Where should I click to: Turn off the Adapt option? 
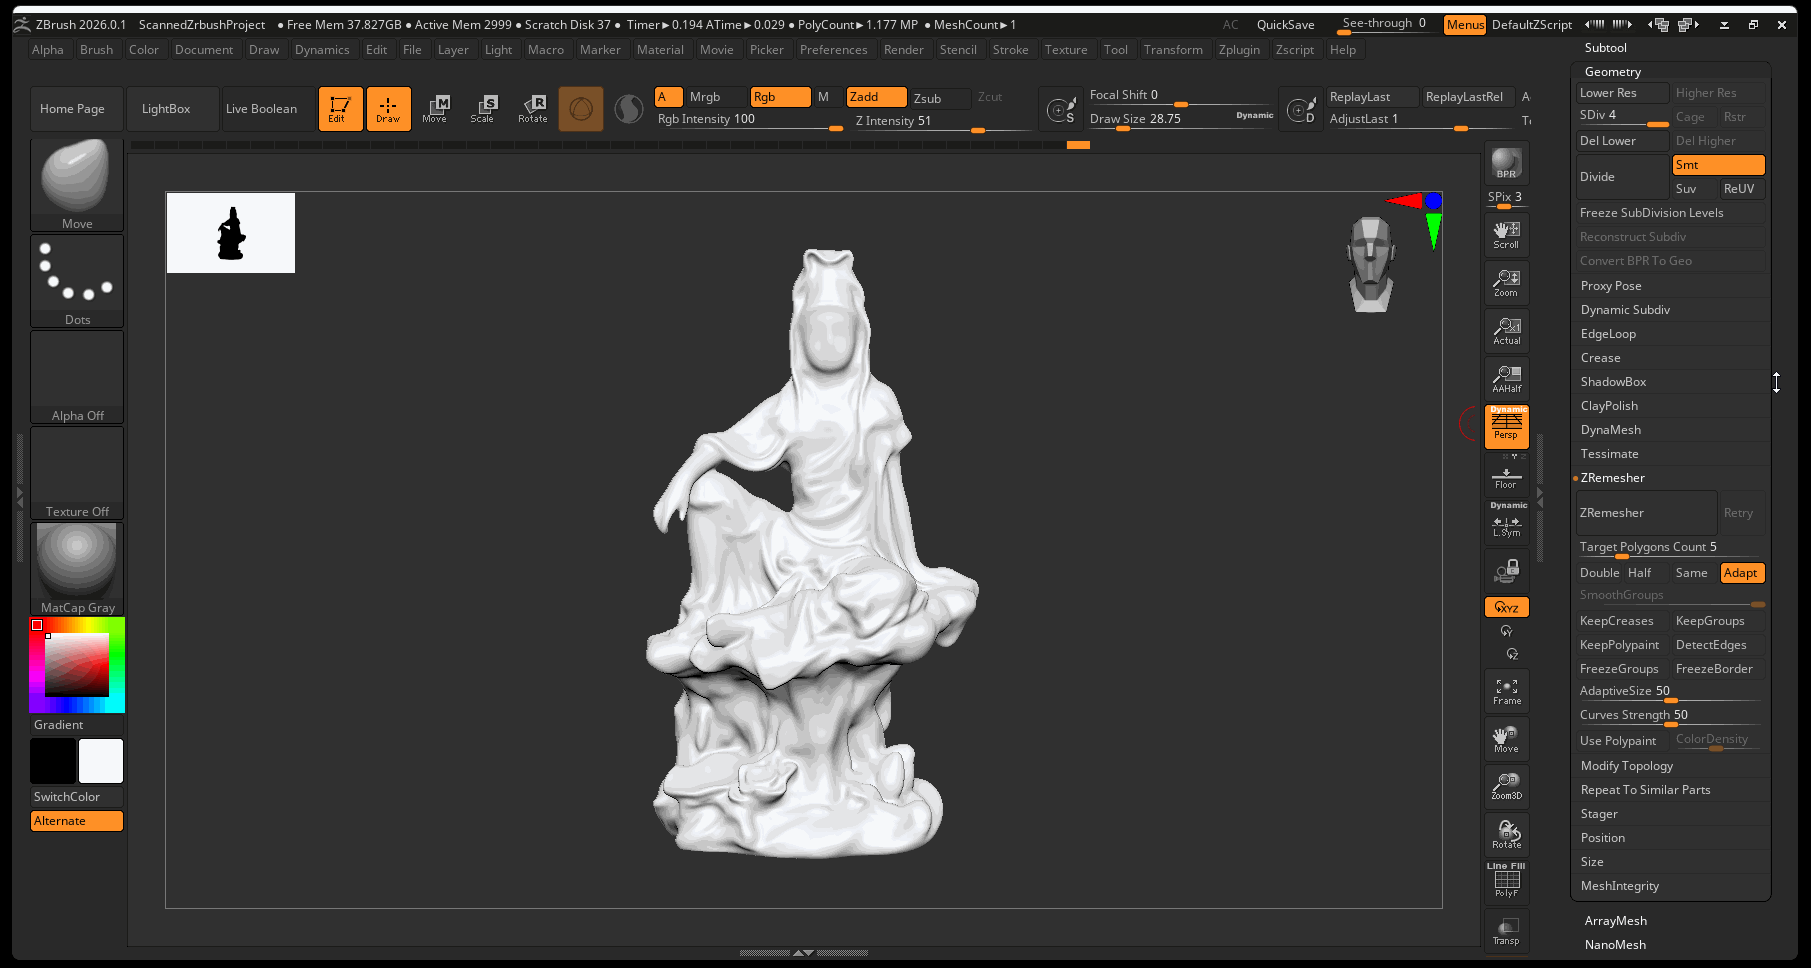tap(1741, 573)
